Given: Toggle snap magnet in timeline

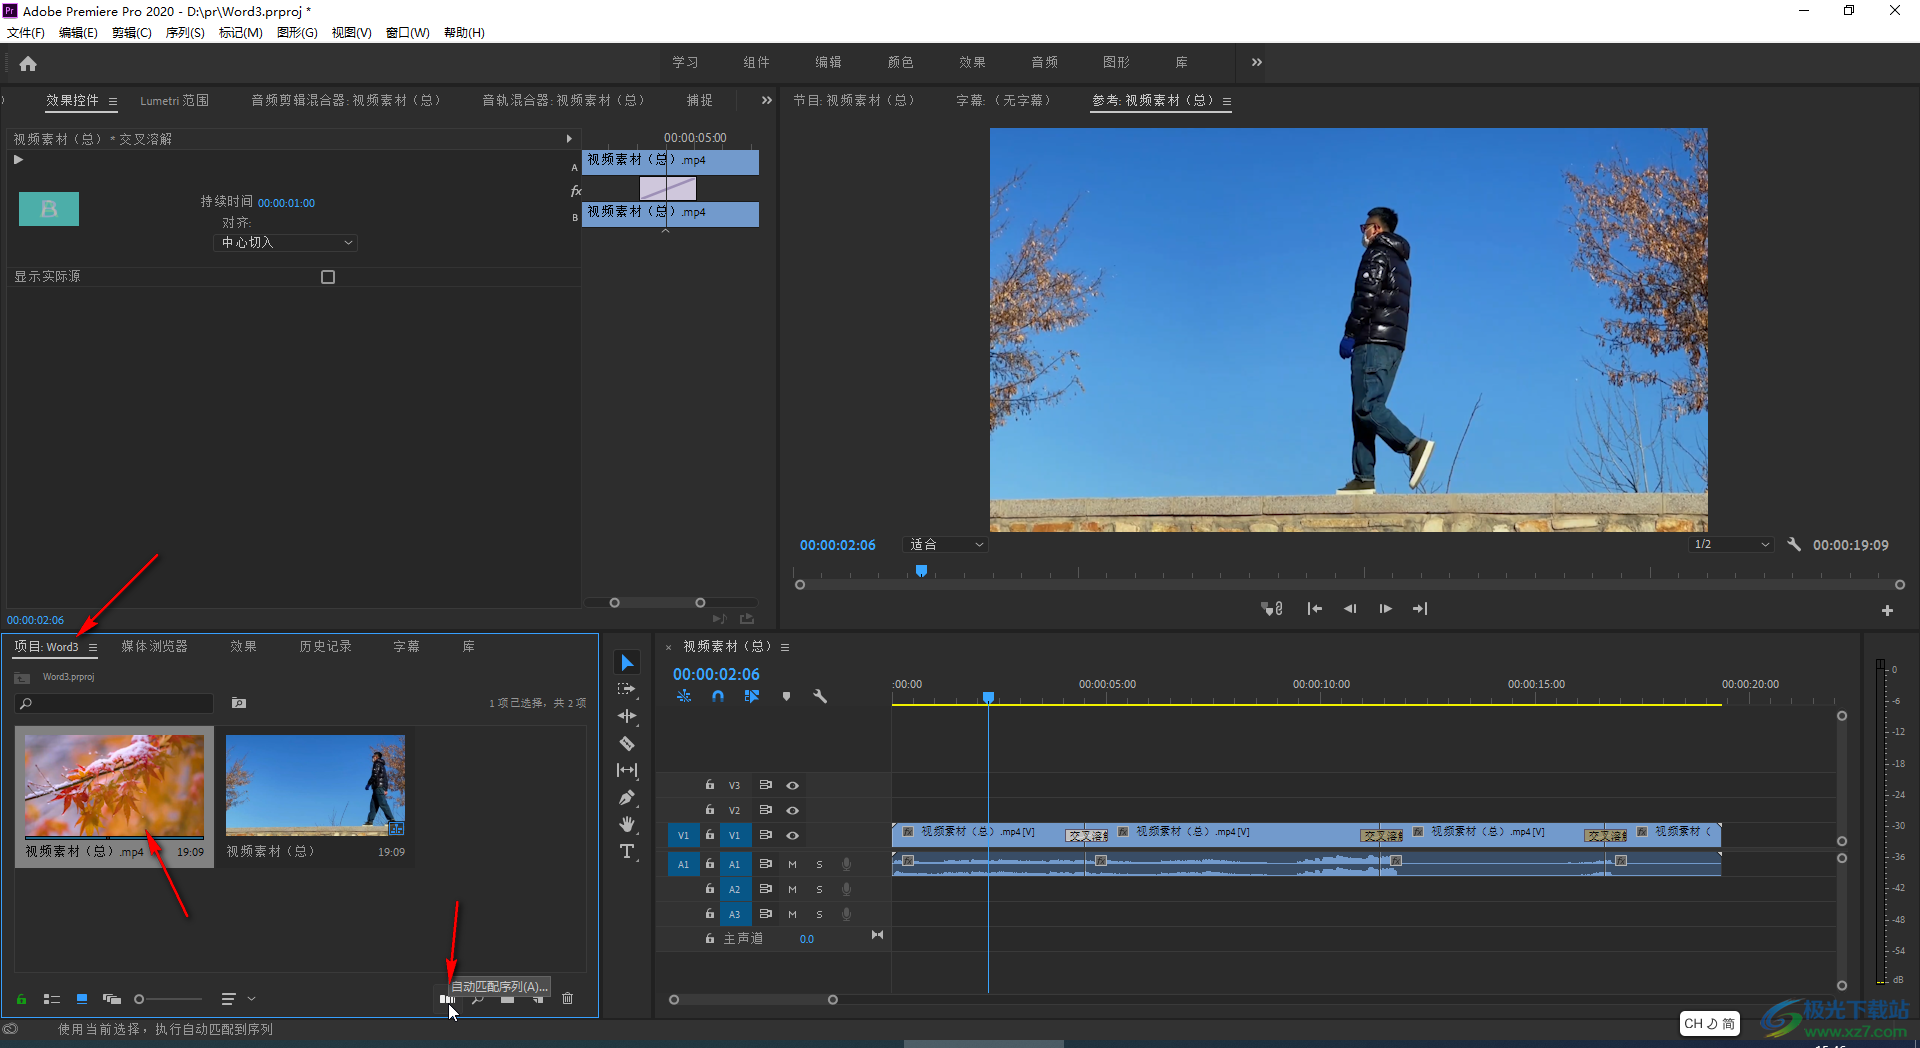Looking at the screenshot, I should [x=718, y=696].
